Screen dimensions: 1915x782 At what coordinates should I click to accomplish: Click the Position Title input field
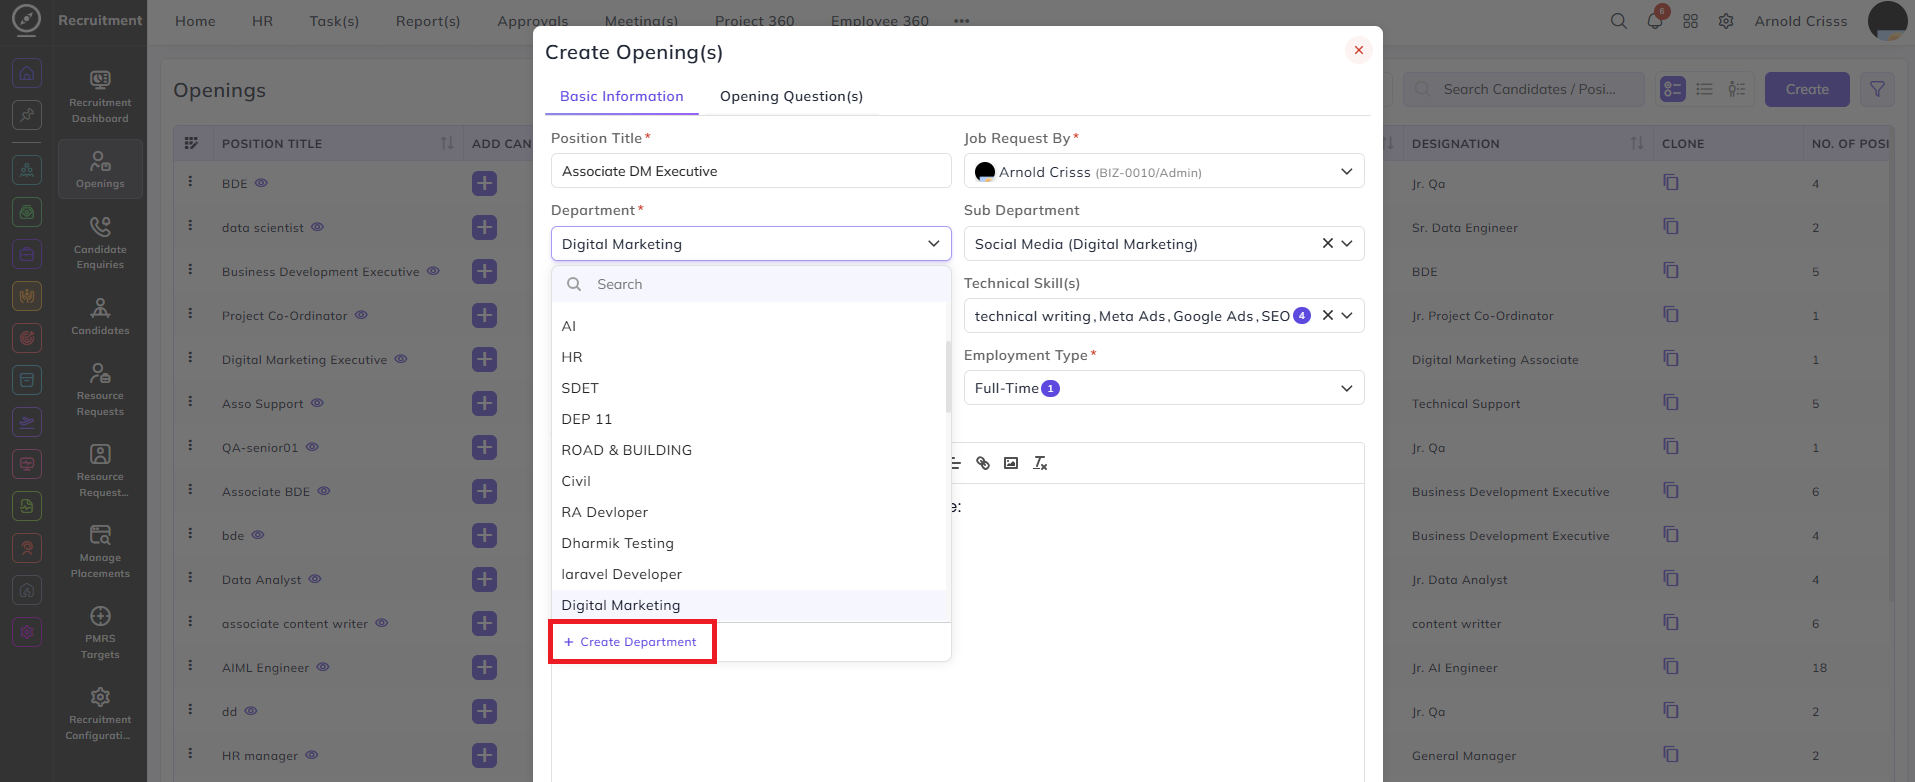click(x=751, y=171)
